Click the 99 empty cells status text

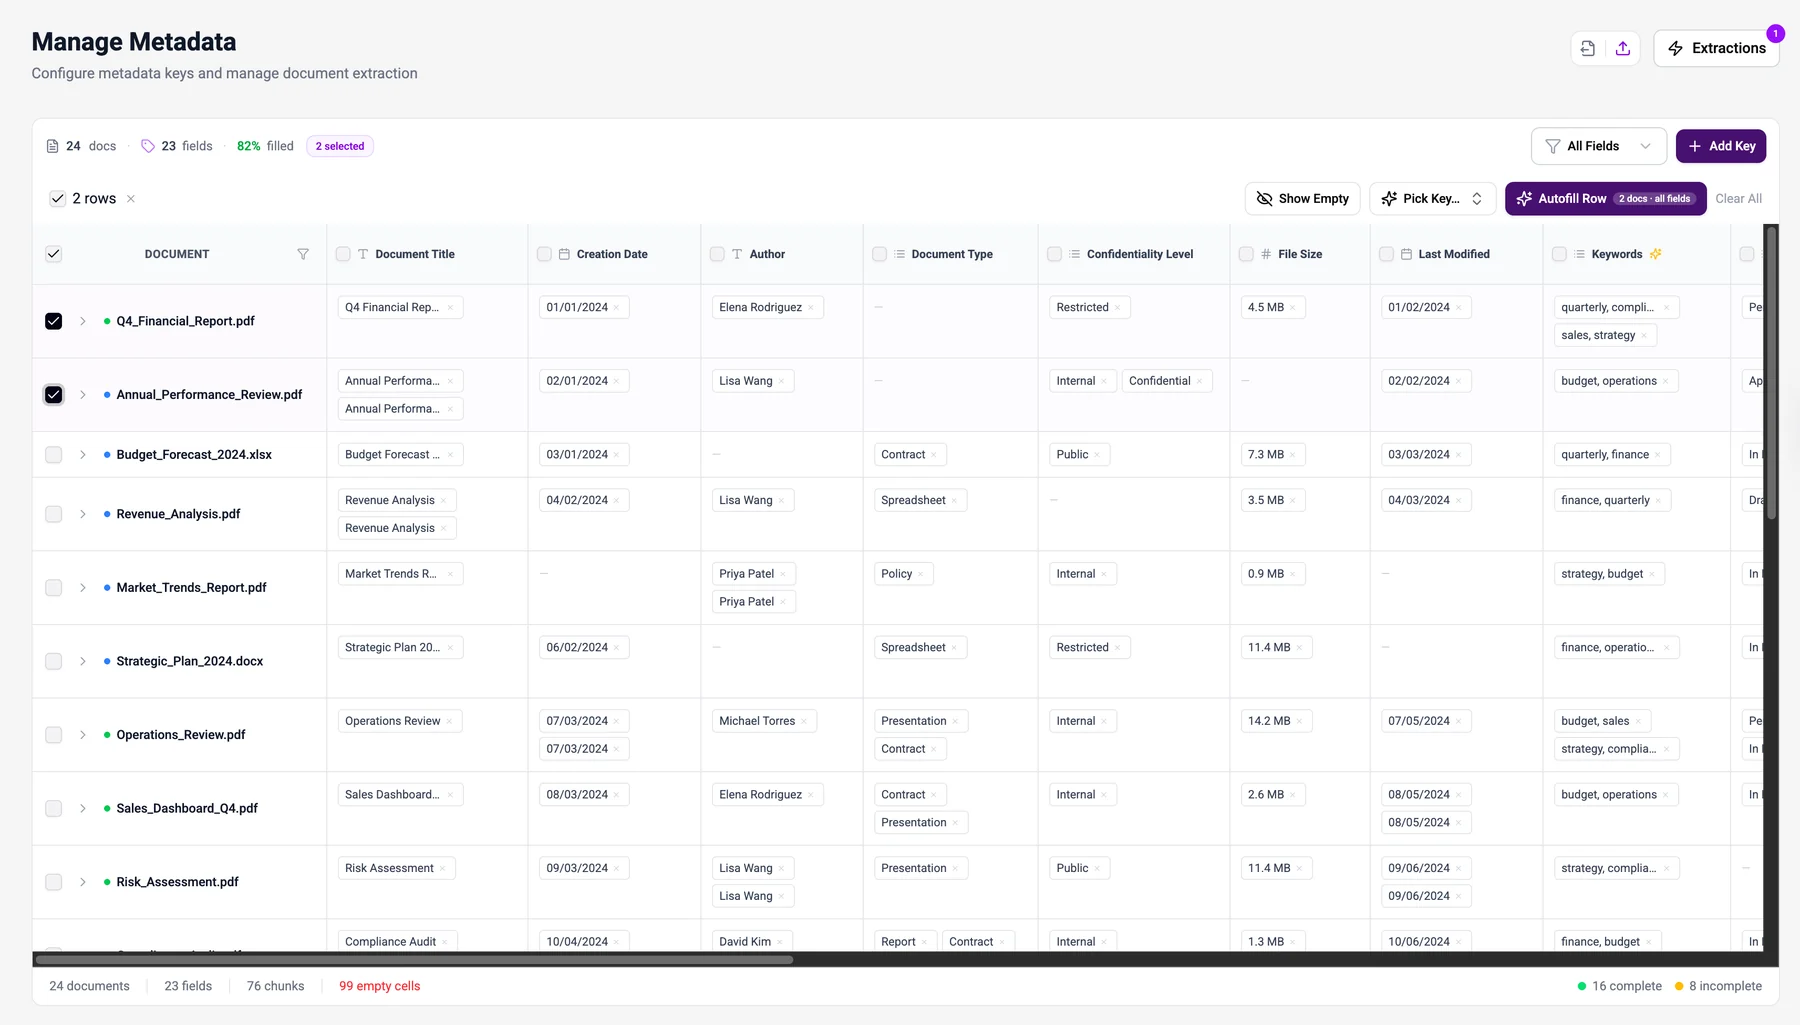(x=380, y=986)
